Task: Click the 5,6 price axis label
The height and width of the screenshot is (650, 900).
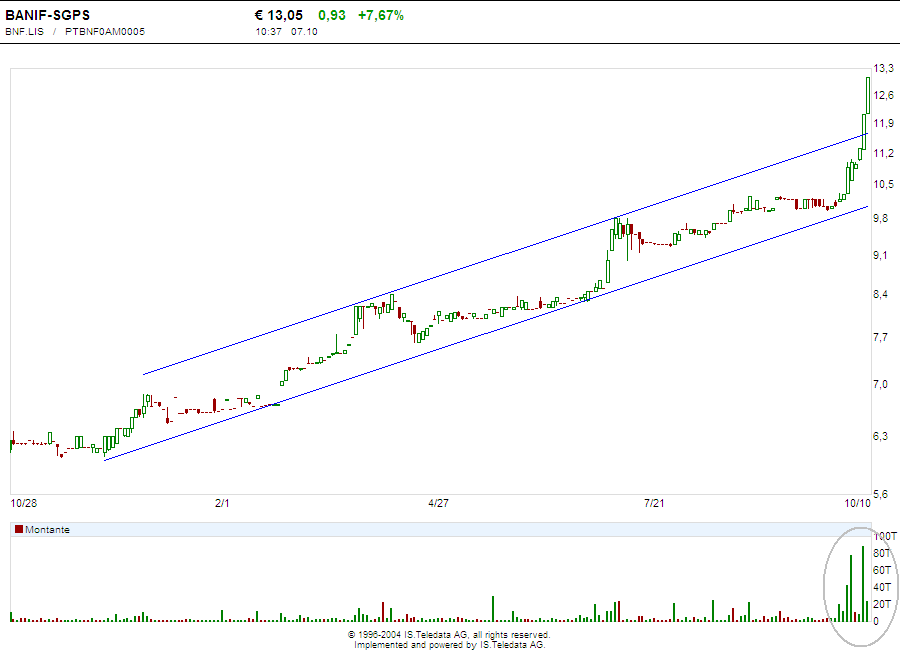Action: (x=880, y=494)
